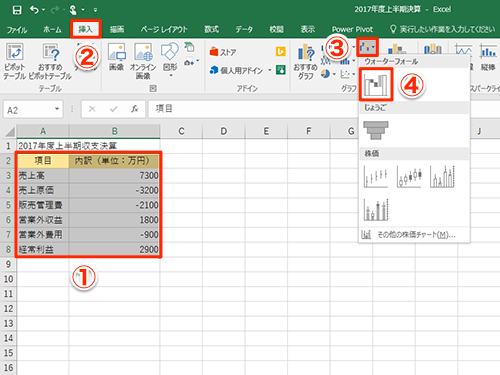Click the Name Box showing A2

[29, 110]
